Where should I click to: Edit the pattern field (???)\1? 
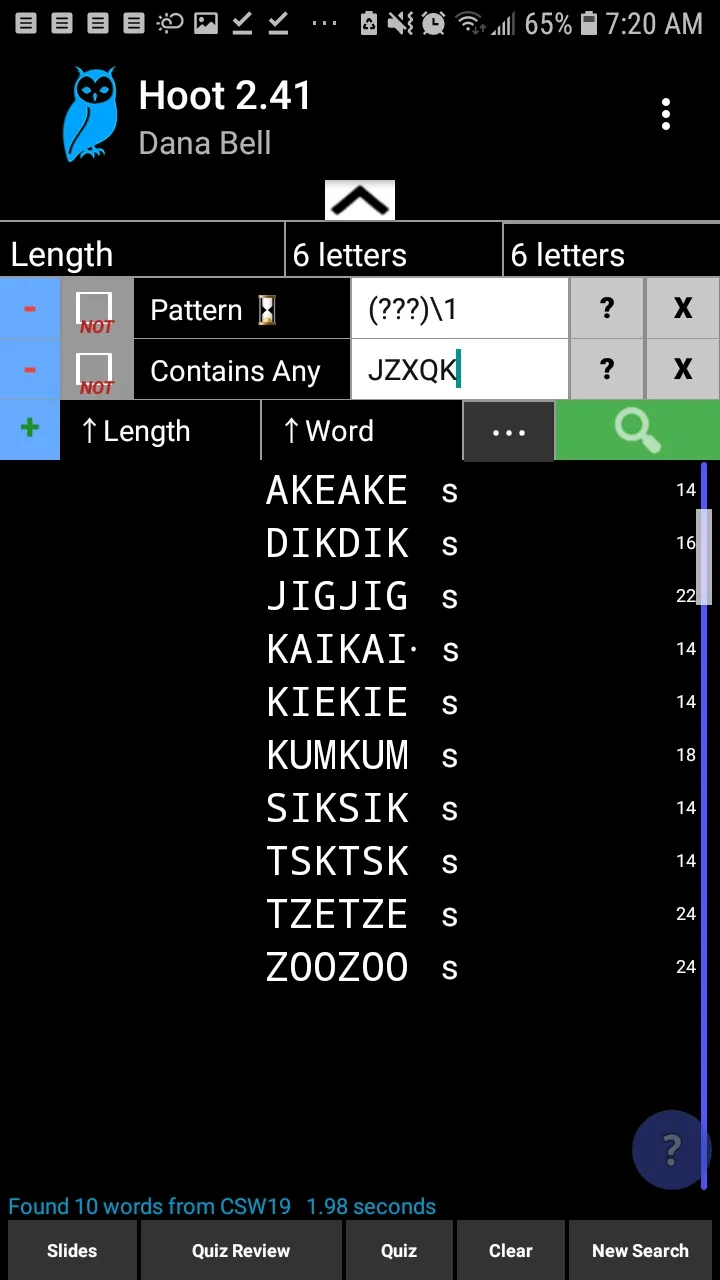[459, 309]
